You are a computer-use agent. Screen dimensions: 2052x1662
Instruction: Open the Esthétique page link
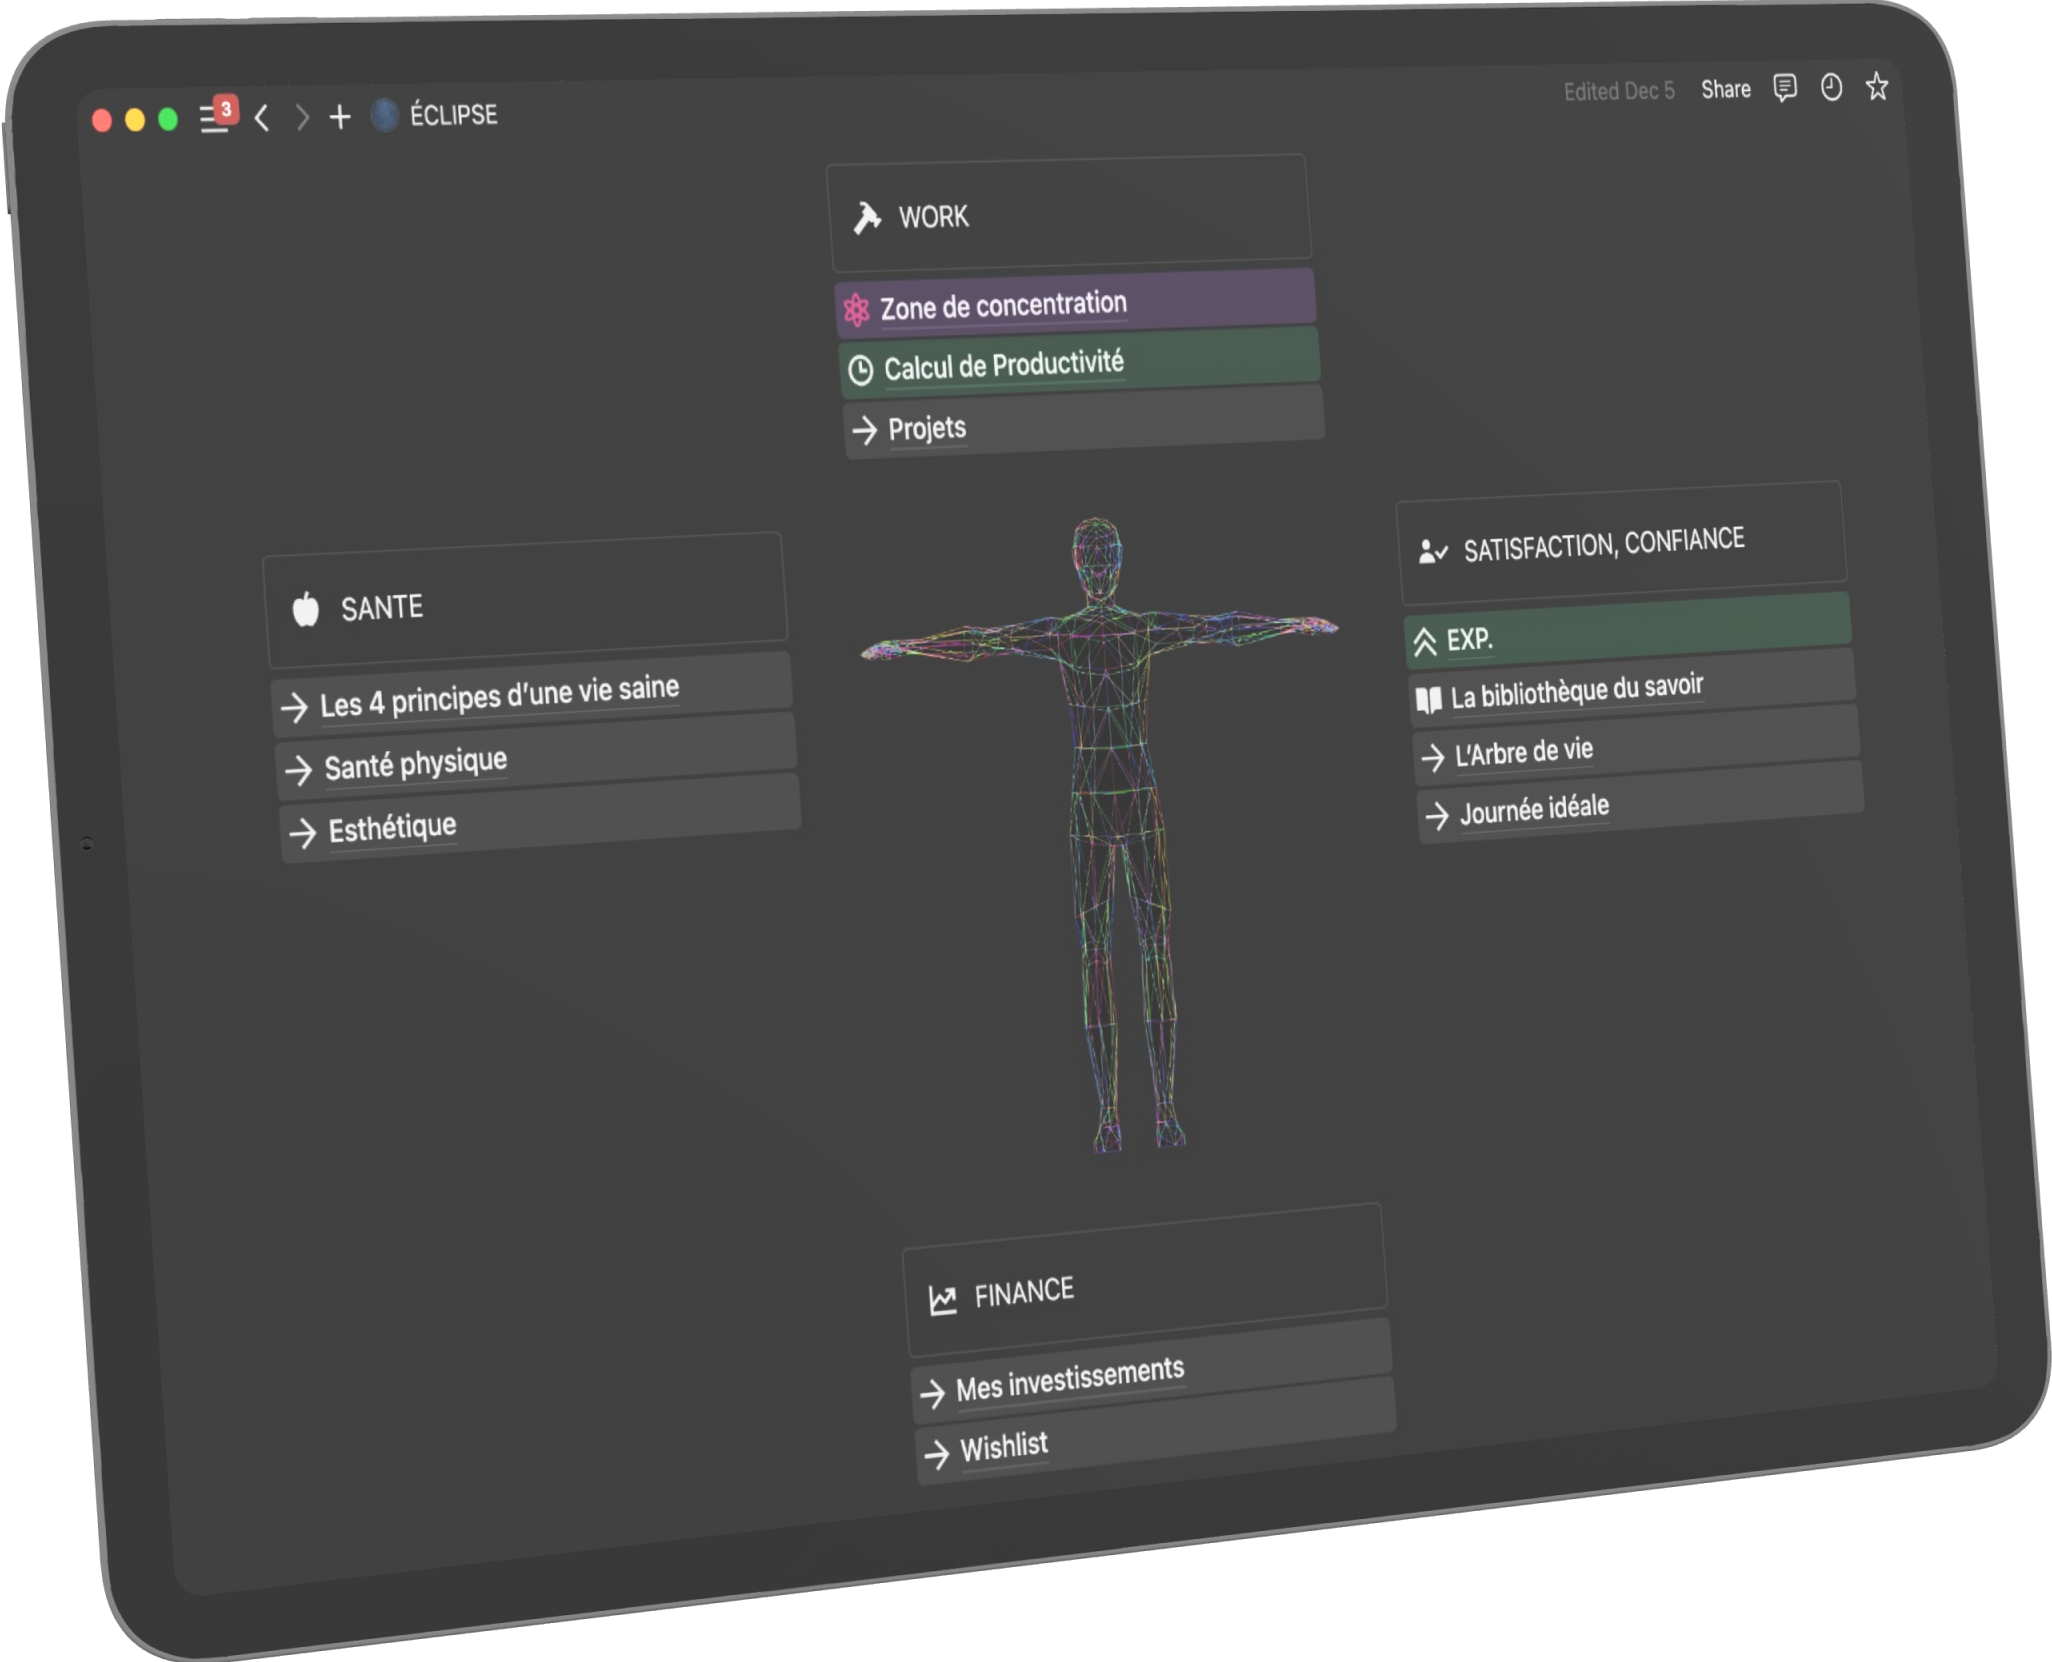(392, 828)
